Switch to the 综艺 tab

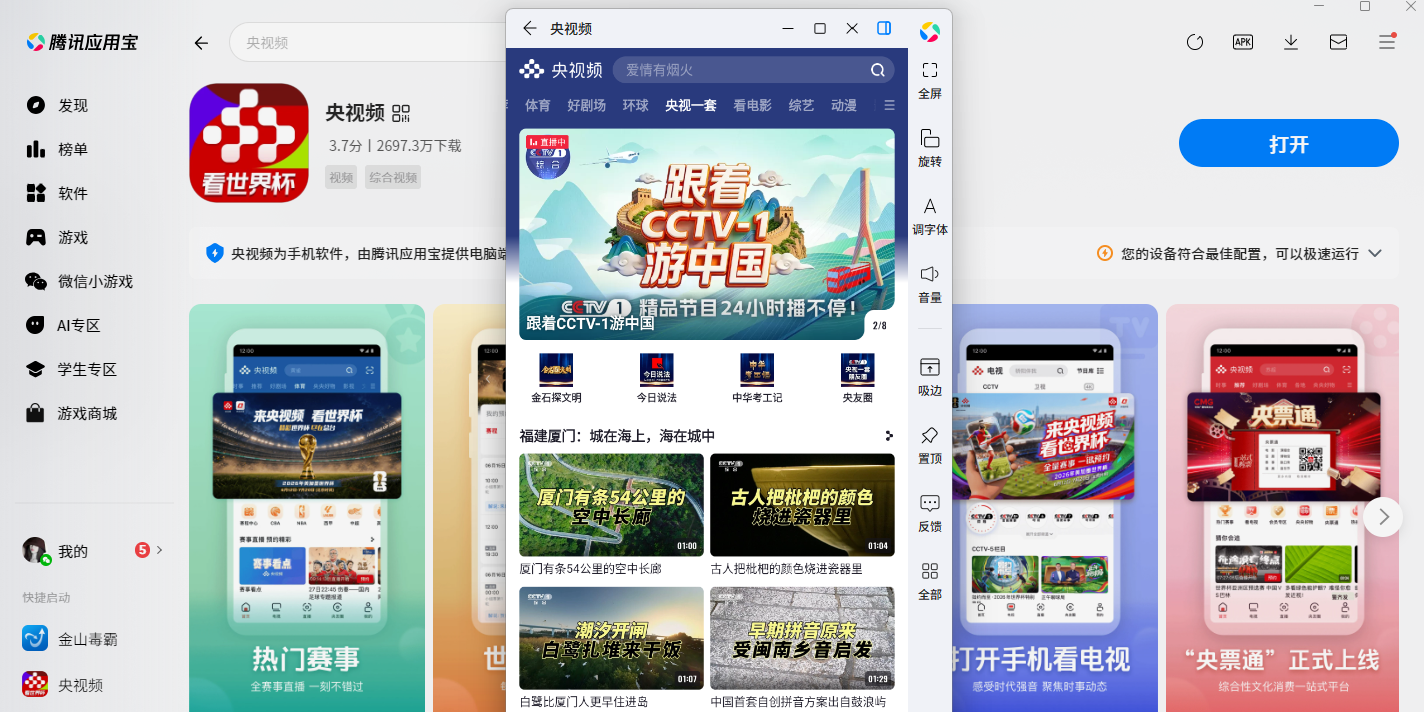[802, 105]
